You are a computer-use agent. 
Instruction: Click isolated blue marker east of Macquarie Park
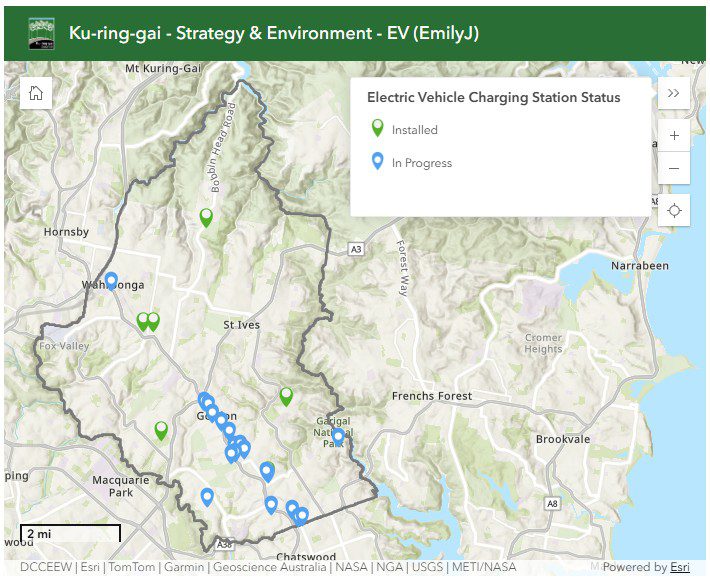click(x=207, y=496)
